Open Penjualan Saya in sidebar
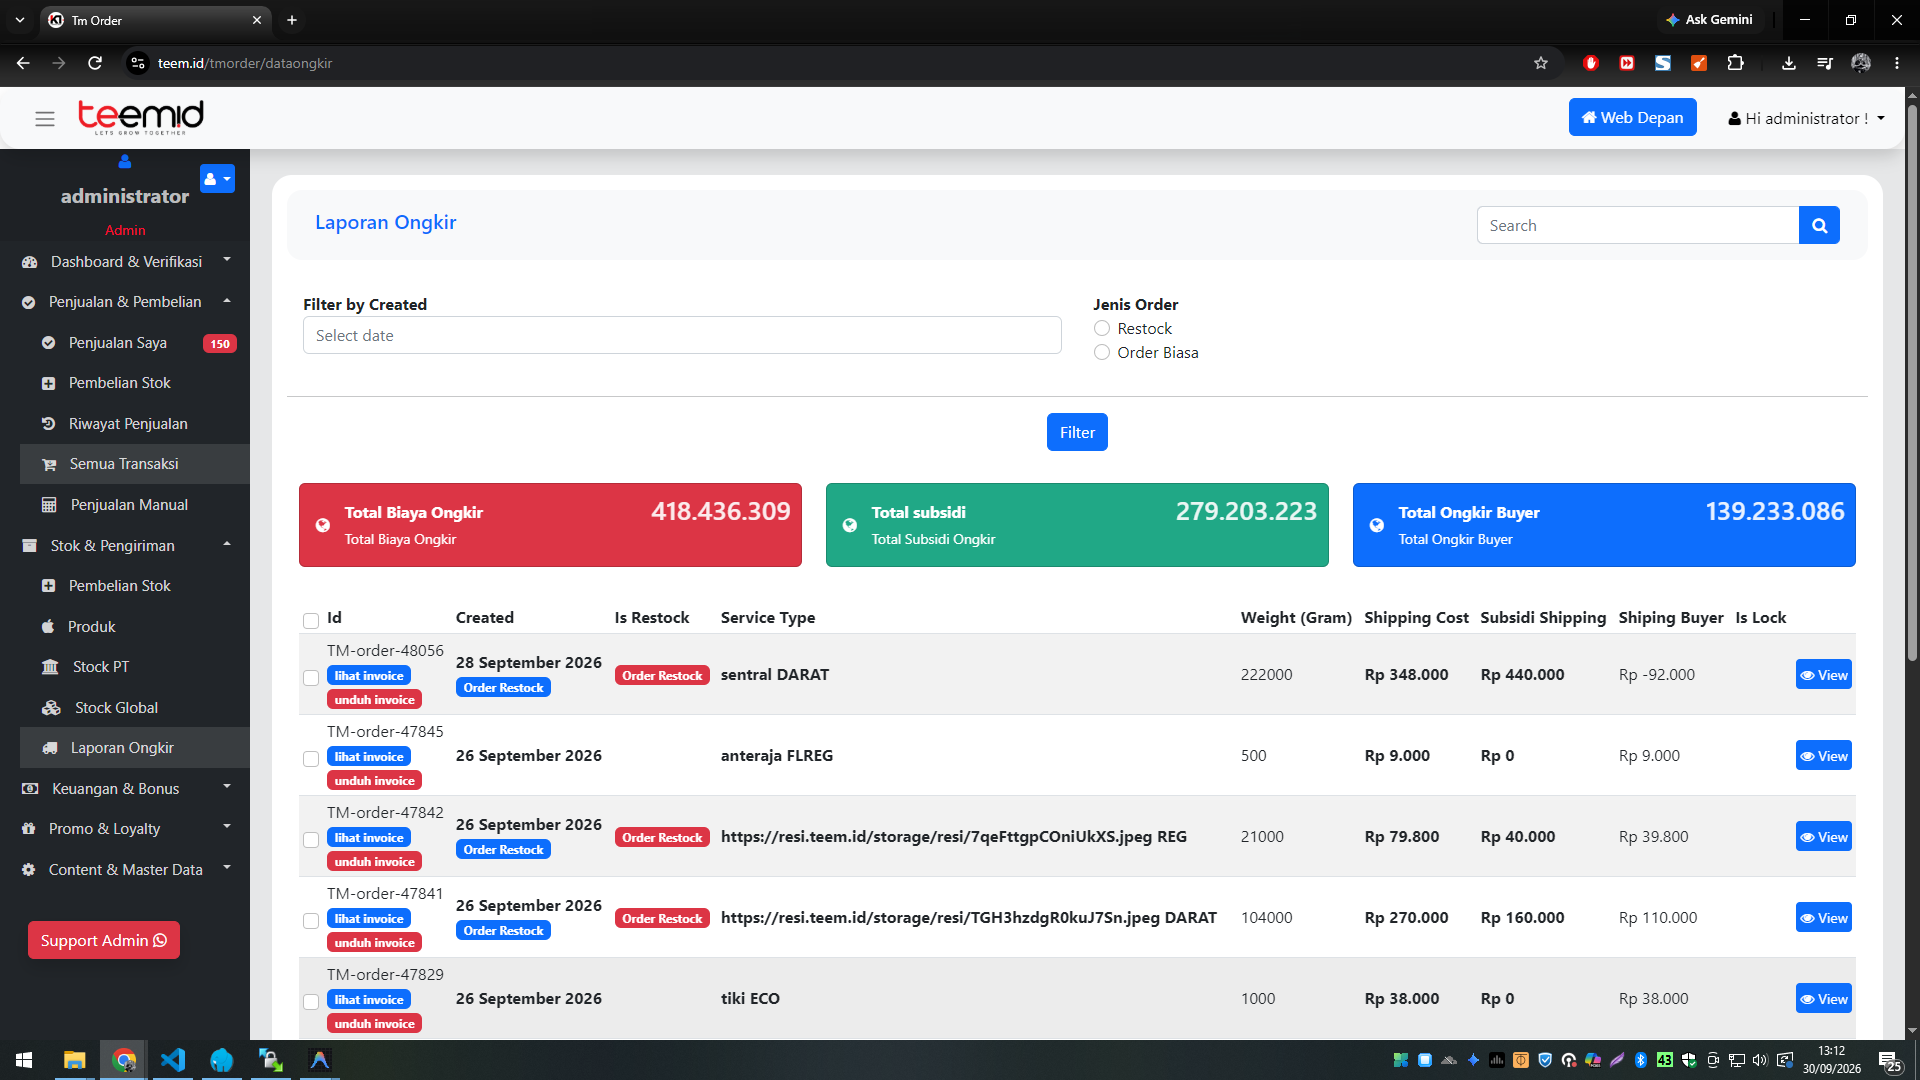This screenshot has width=1920, height=1080. (x=135, y=342)
